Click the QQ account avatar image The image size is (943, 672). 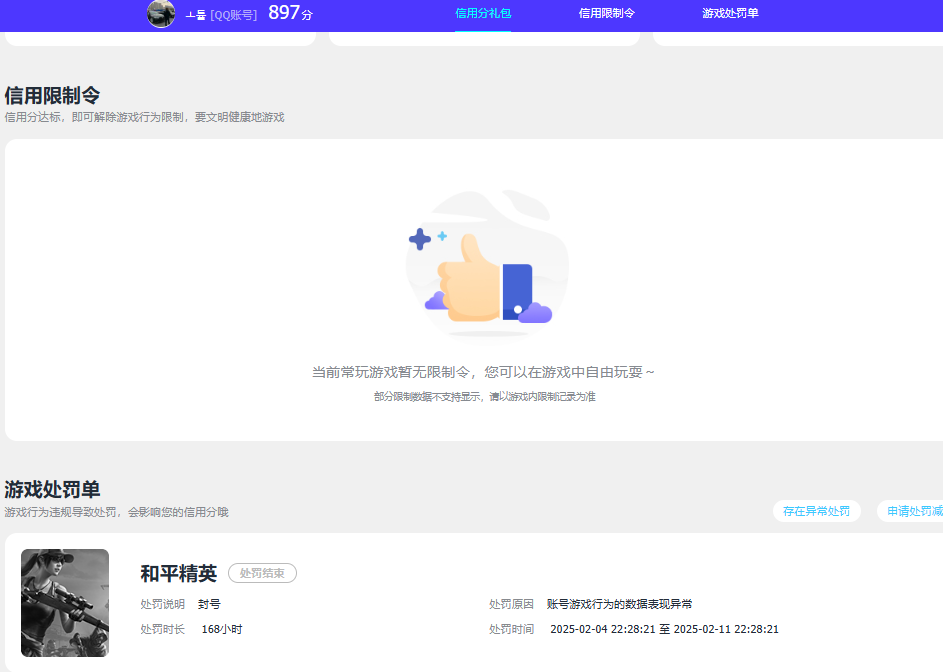pos(160,15)
